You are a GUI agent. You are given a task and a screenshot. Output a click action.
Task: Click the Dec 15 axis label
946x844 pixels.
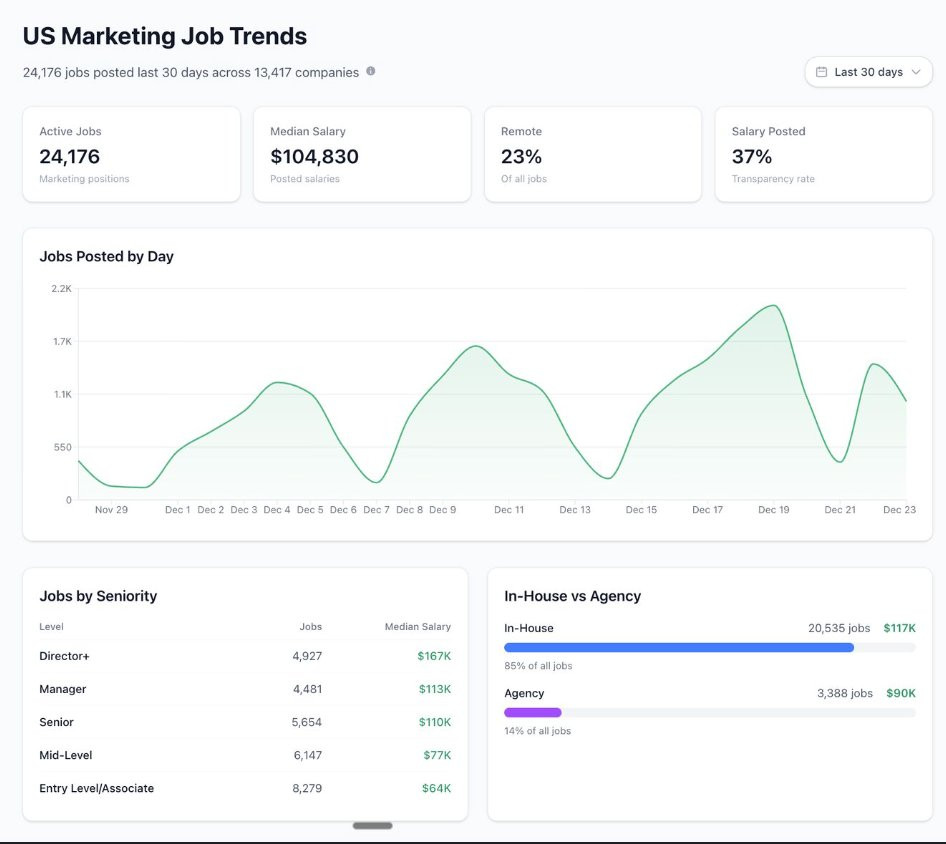[x=641, y=510]
